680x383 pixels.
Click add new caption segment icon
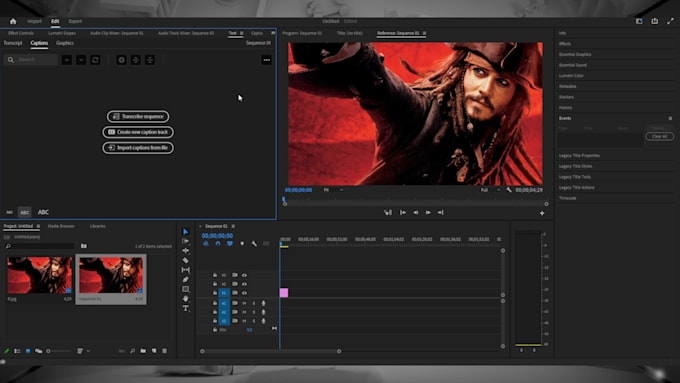click(x=121, y=60)
